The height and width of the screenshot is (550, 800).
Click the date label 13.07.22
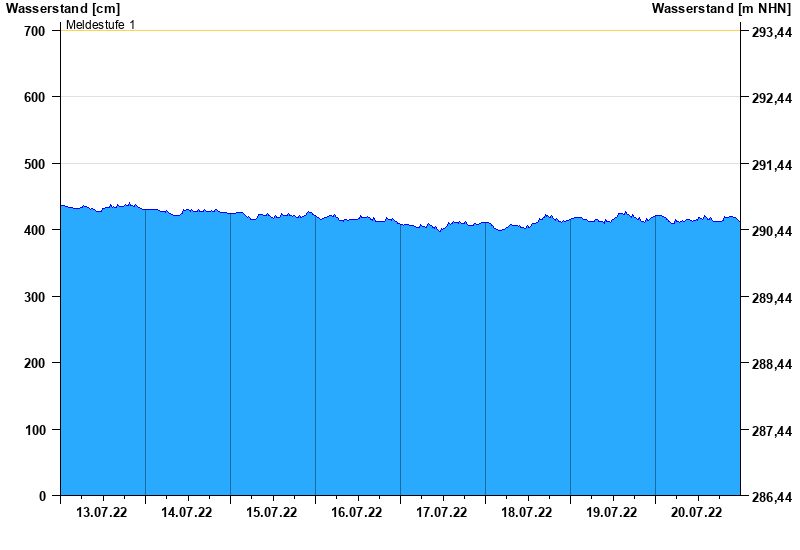coord(102,512)
